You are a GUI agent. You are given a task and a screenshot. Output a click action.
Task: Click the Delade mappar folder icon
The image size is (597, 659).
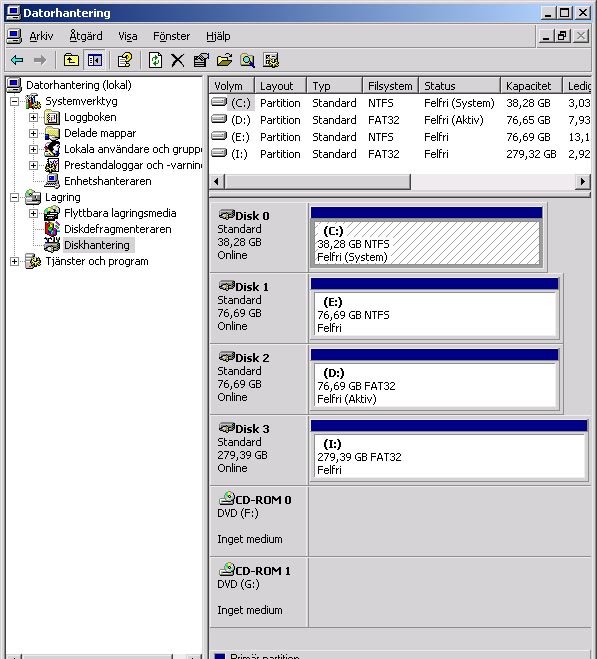click(x=52, y=133)
